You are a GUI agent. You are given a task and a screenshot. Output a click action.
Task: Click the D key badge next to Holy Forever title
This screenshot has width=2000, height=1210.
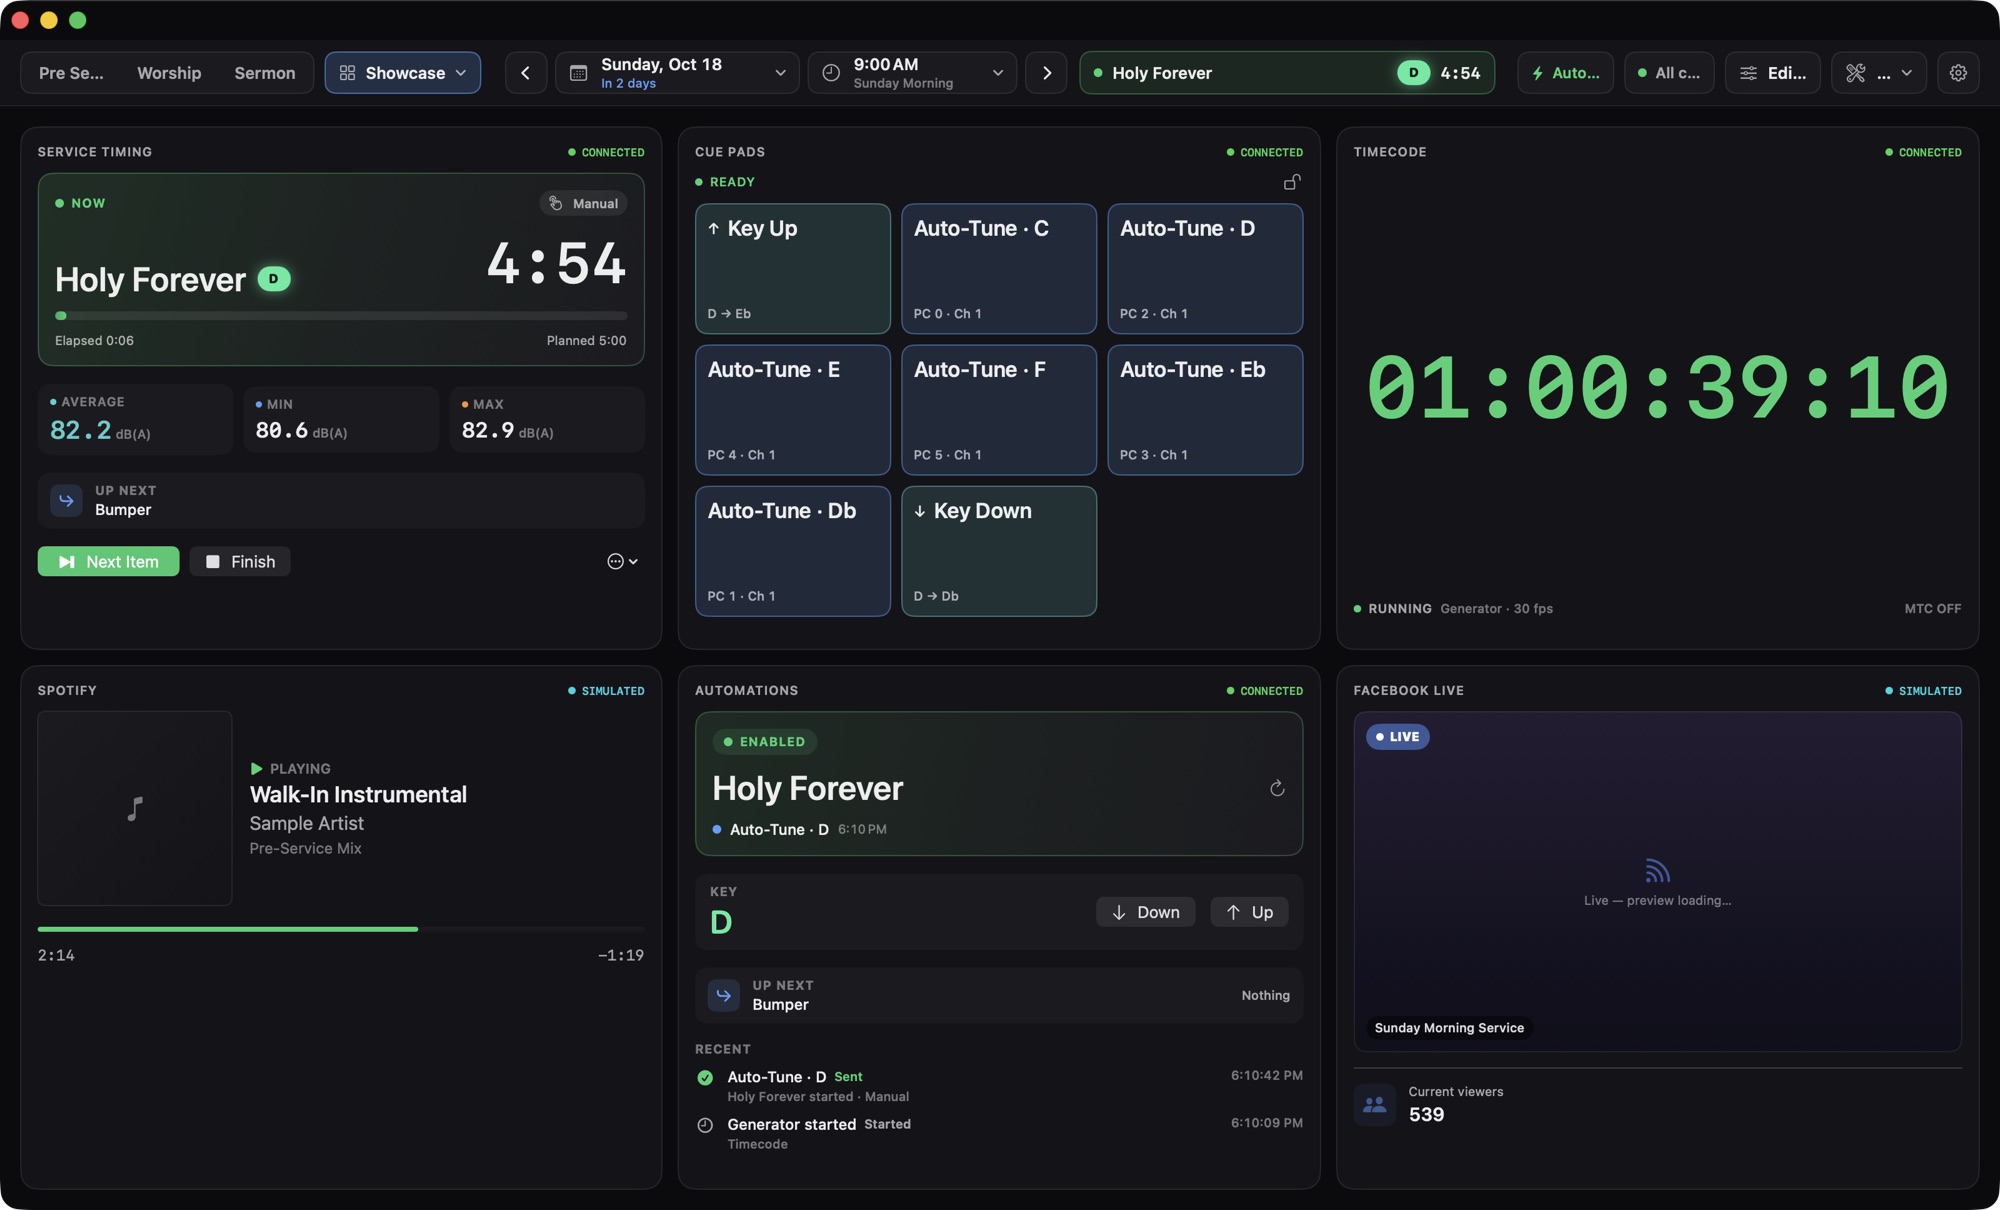click(x=274, y=279)
